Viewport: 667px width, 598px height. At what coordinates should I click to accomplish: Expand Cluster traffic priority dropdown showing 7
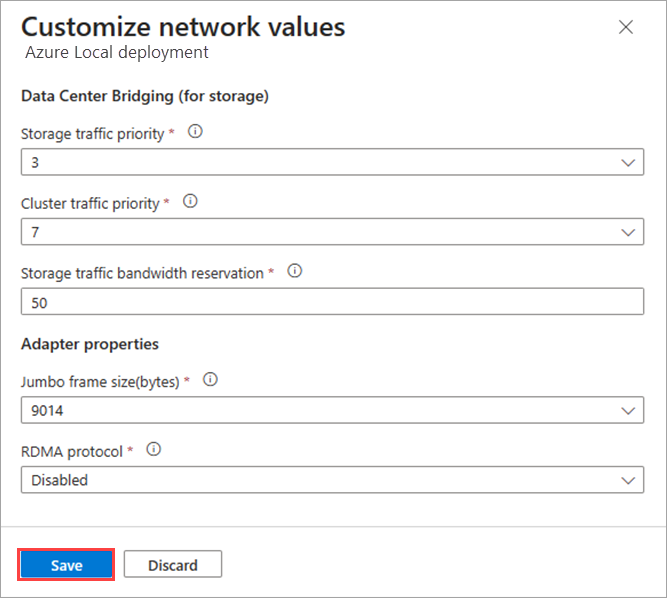pos(332,232)
